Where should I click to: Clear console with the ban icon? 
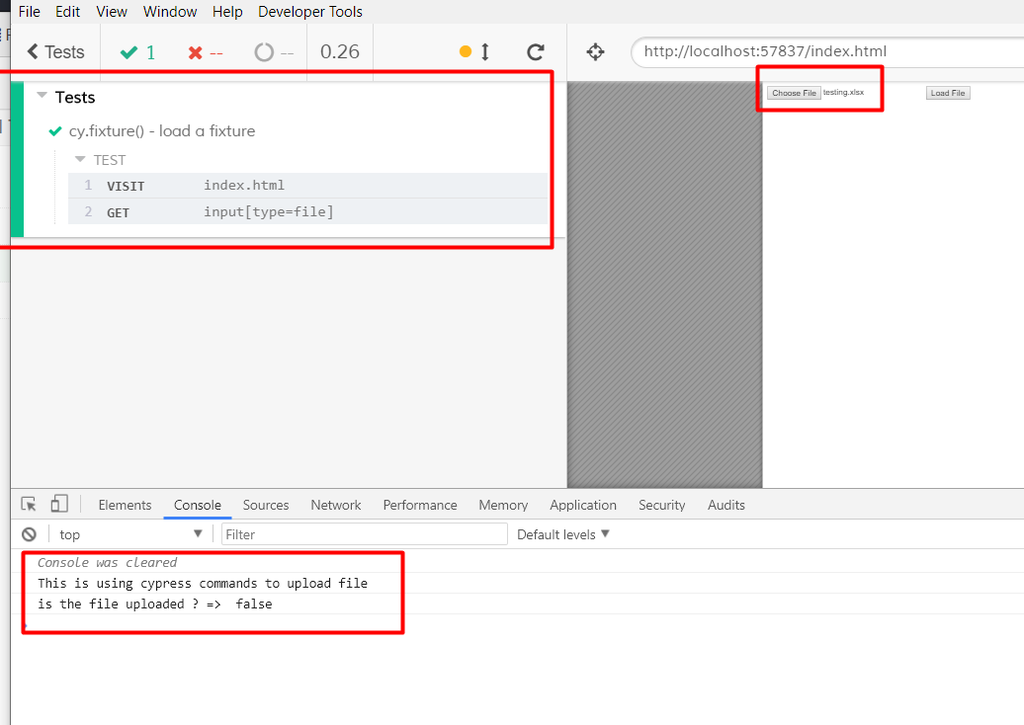pyautogui.click(x=29, y=534)
